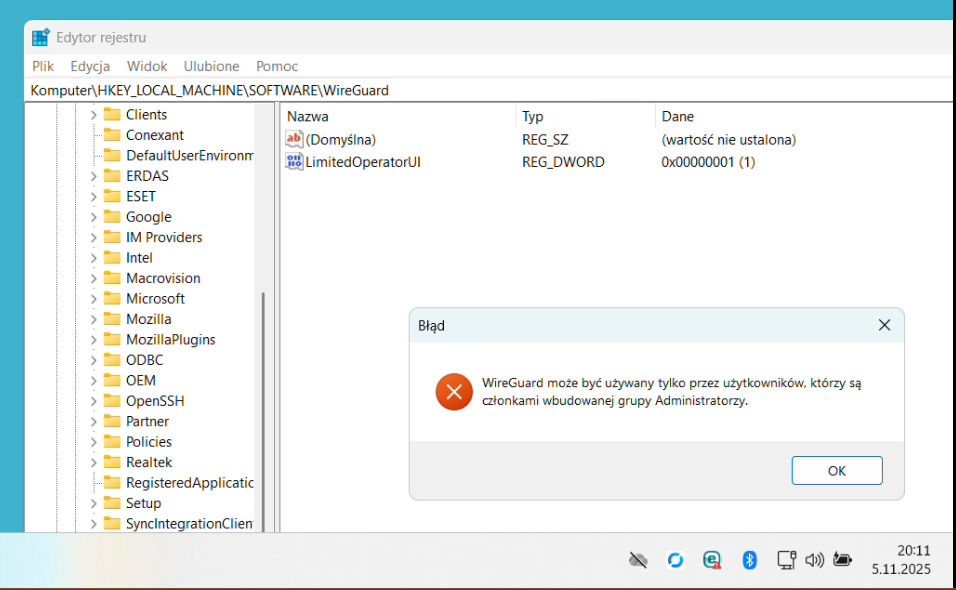This screenshot has width=956, height=590.
Task: Click the (Domyślna) string value icon
Action: point(294,139)
